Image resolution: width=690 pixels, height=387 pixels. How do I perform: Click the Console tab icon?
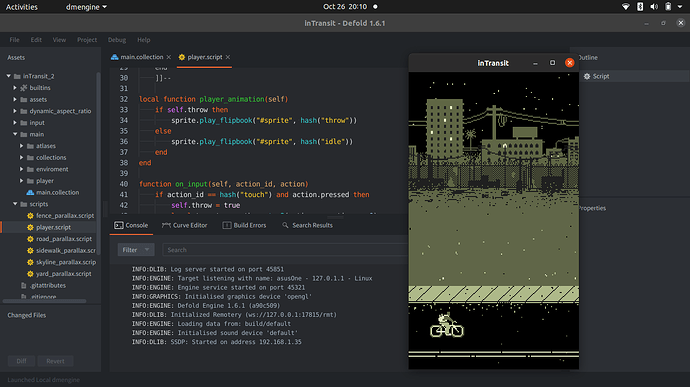point(119,225)
